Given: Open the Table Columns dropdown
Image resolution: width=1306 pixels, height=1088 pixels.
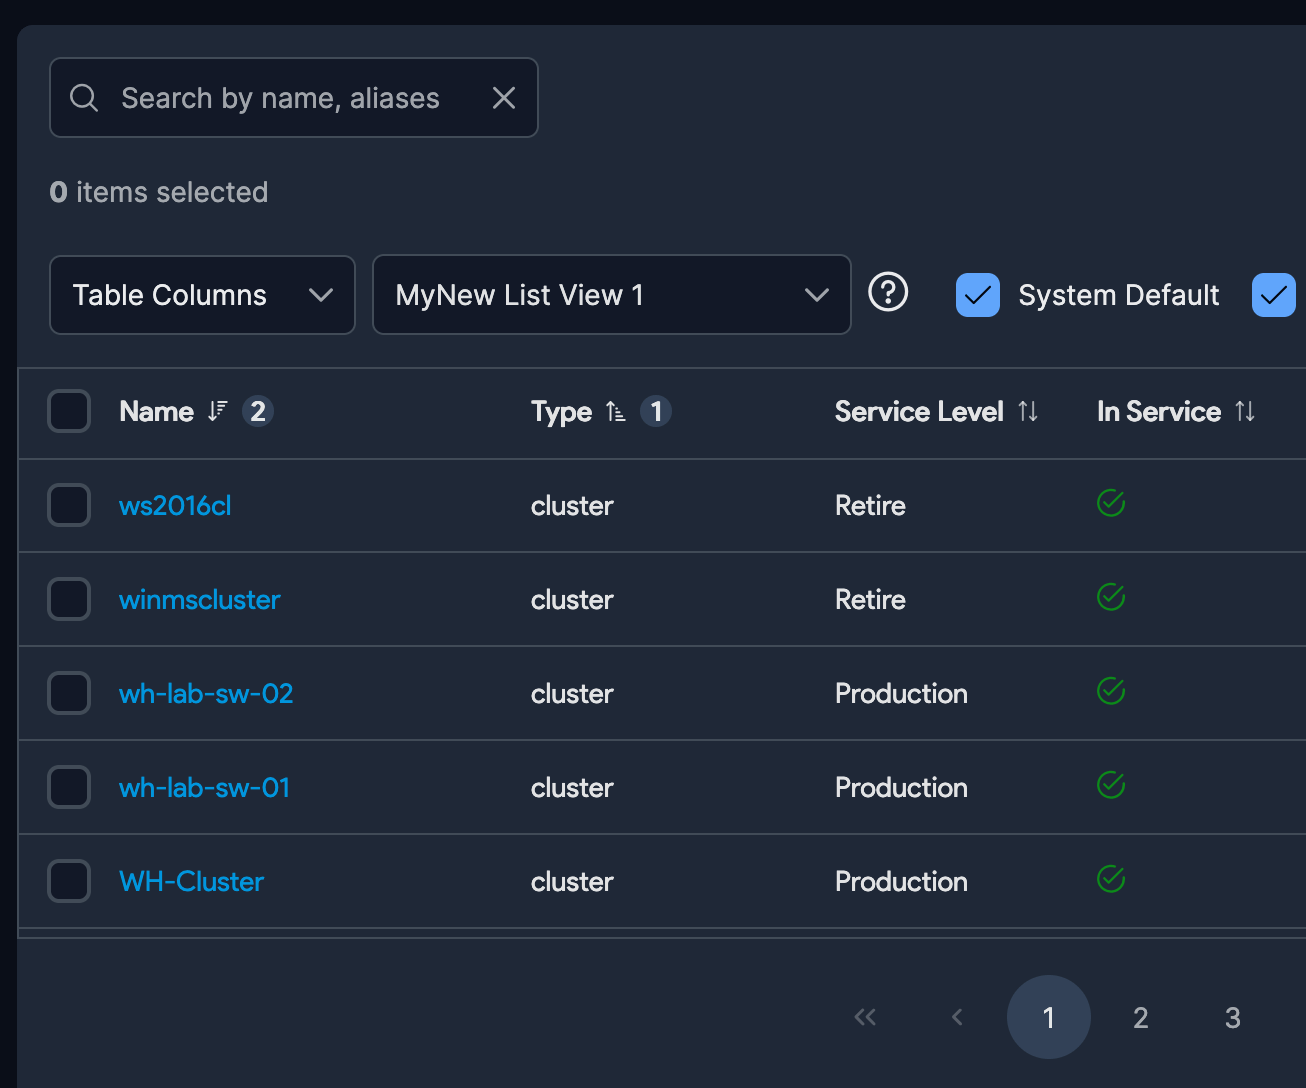Looking at the screenshot, I should [x=202, y=294].
